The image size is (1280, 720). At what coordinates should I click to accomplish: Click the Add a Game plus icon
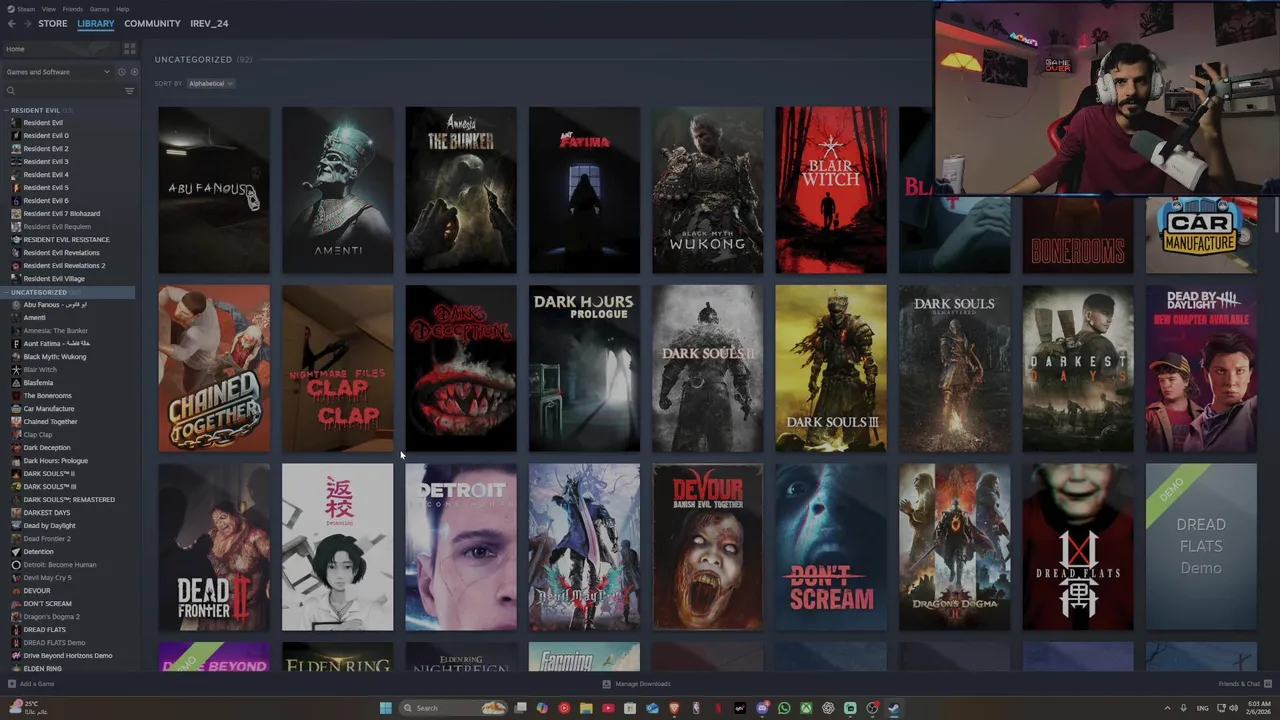(x=12, y=684)
